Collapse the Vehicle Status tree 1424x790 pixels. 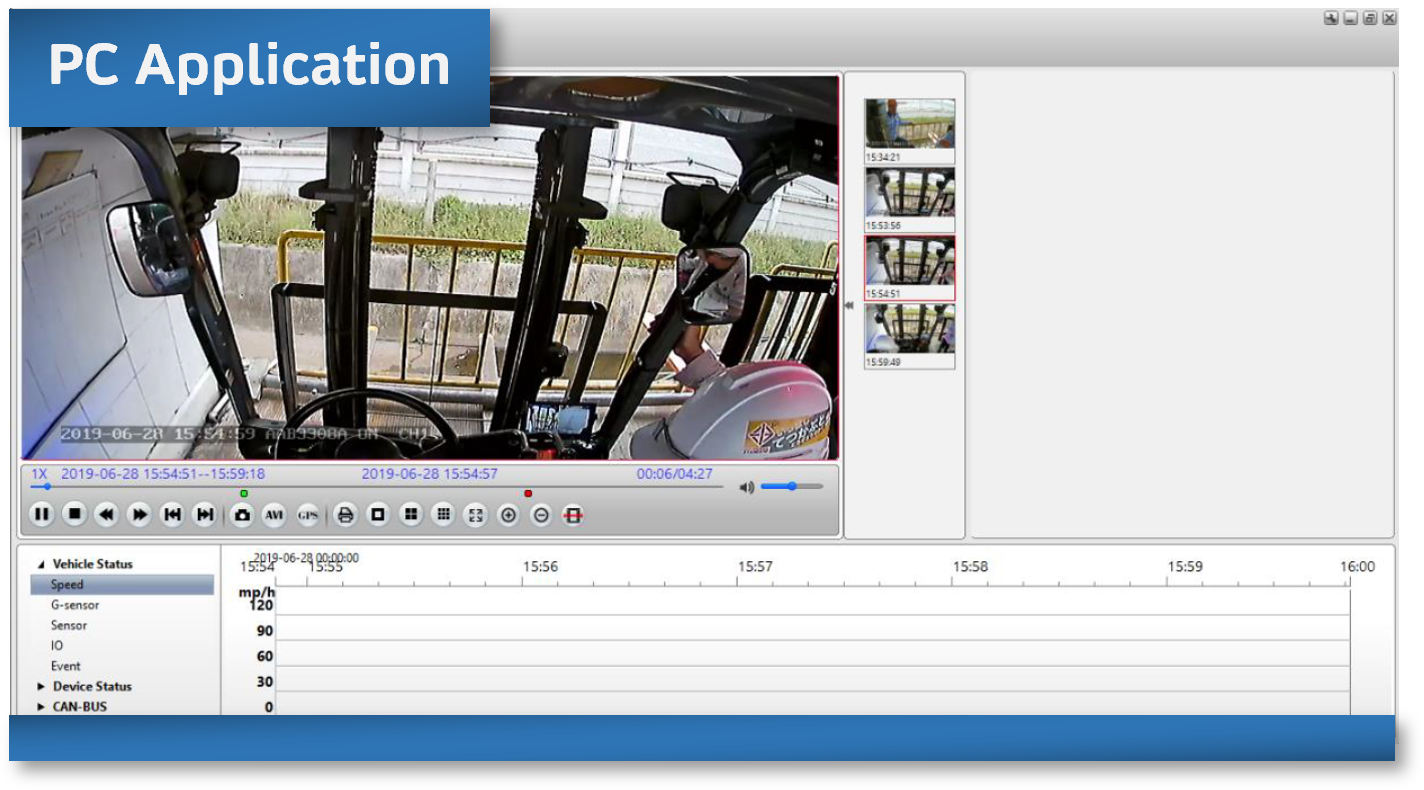41,564
